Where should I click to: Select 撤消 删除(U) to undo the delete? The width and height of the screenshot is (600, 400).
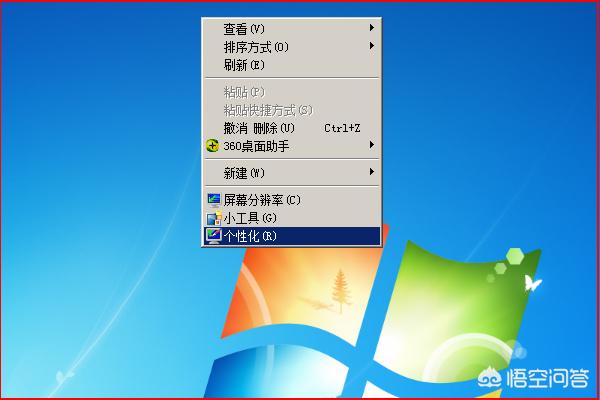(259, 128)
